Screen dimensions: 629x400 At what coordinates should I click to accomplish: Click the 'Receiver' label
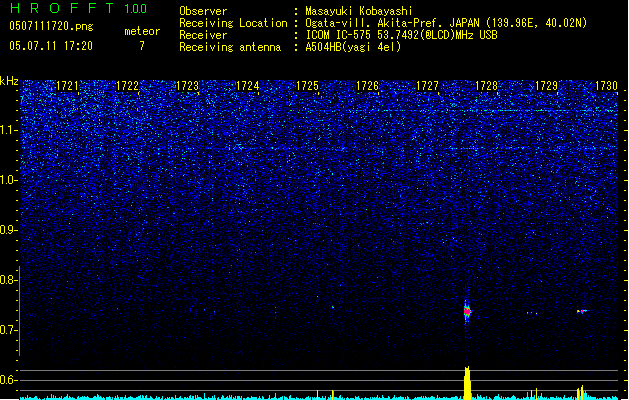203,35
